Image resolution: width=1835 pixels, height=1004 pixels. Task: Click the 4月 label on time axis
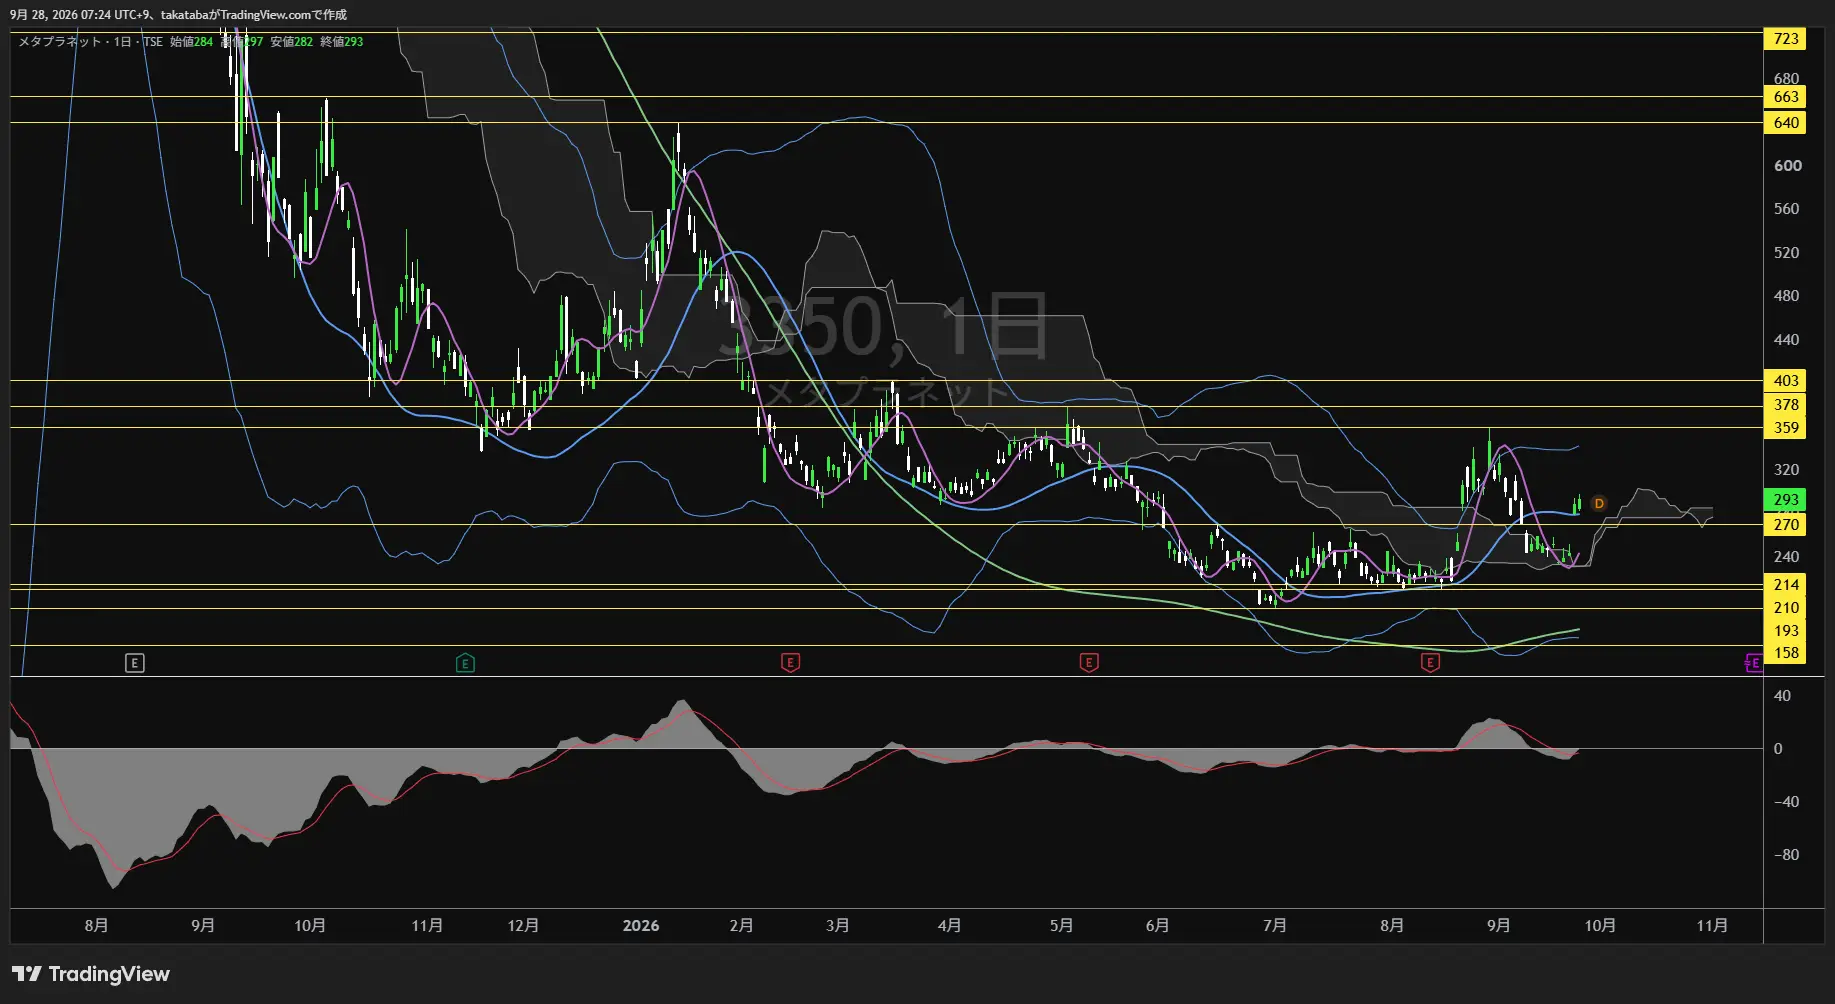(x=949, y=925)
